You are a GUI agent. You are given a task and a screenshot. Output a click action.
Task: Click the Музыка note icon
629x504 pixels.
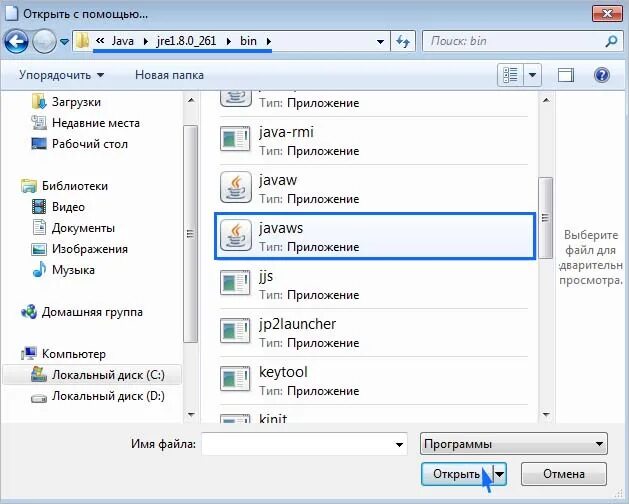tap(39, 269)
